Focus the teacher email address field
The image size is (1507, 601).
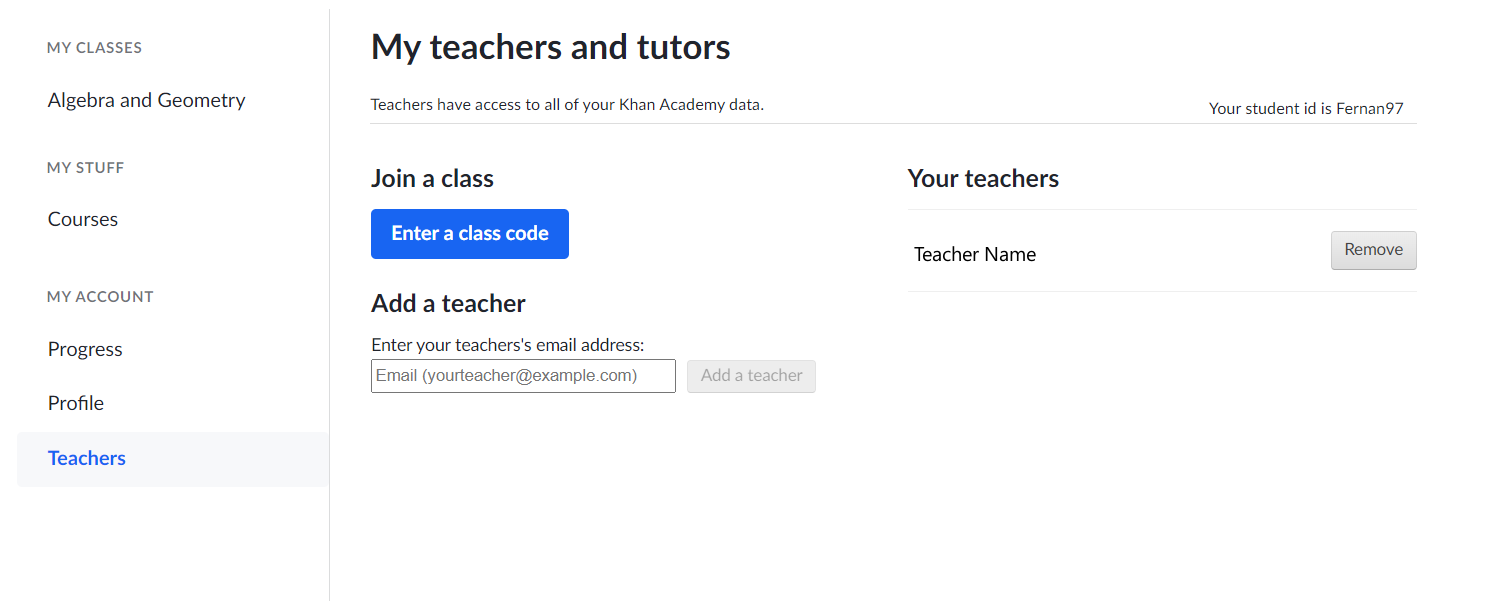click(523, 376)
